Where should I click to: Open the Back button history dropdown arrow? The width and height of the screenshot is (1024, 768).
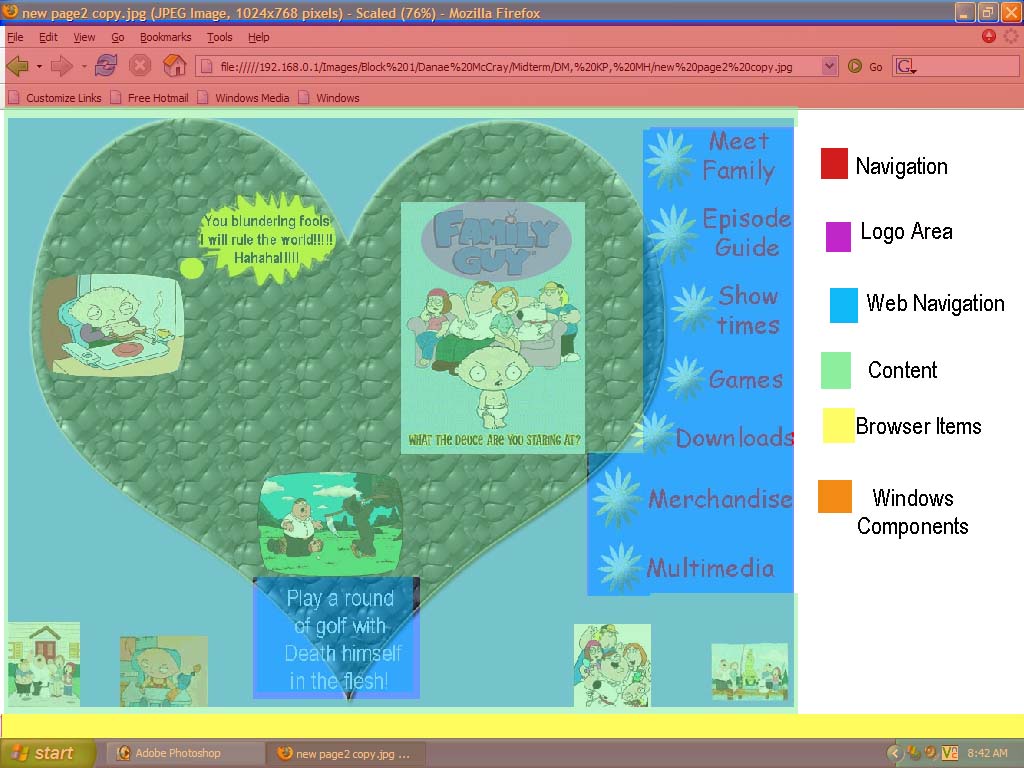(x=39, y=67)
